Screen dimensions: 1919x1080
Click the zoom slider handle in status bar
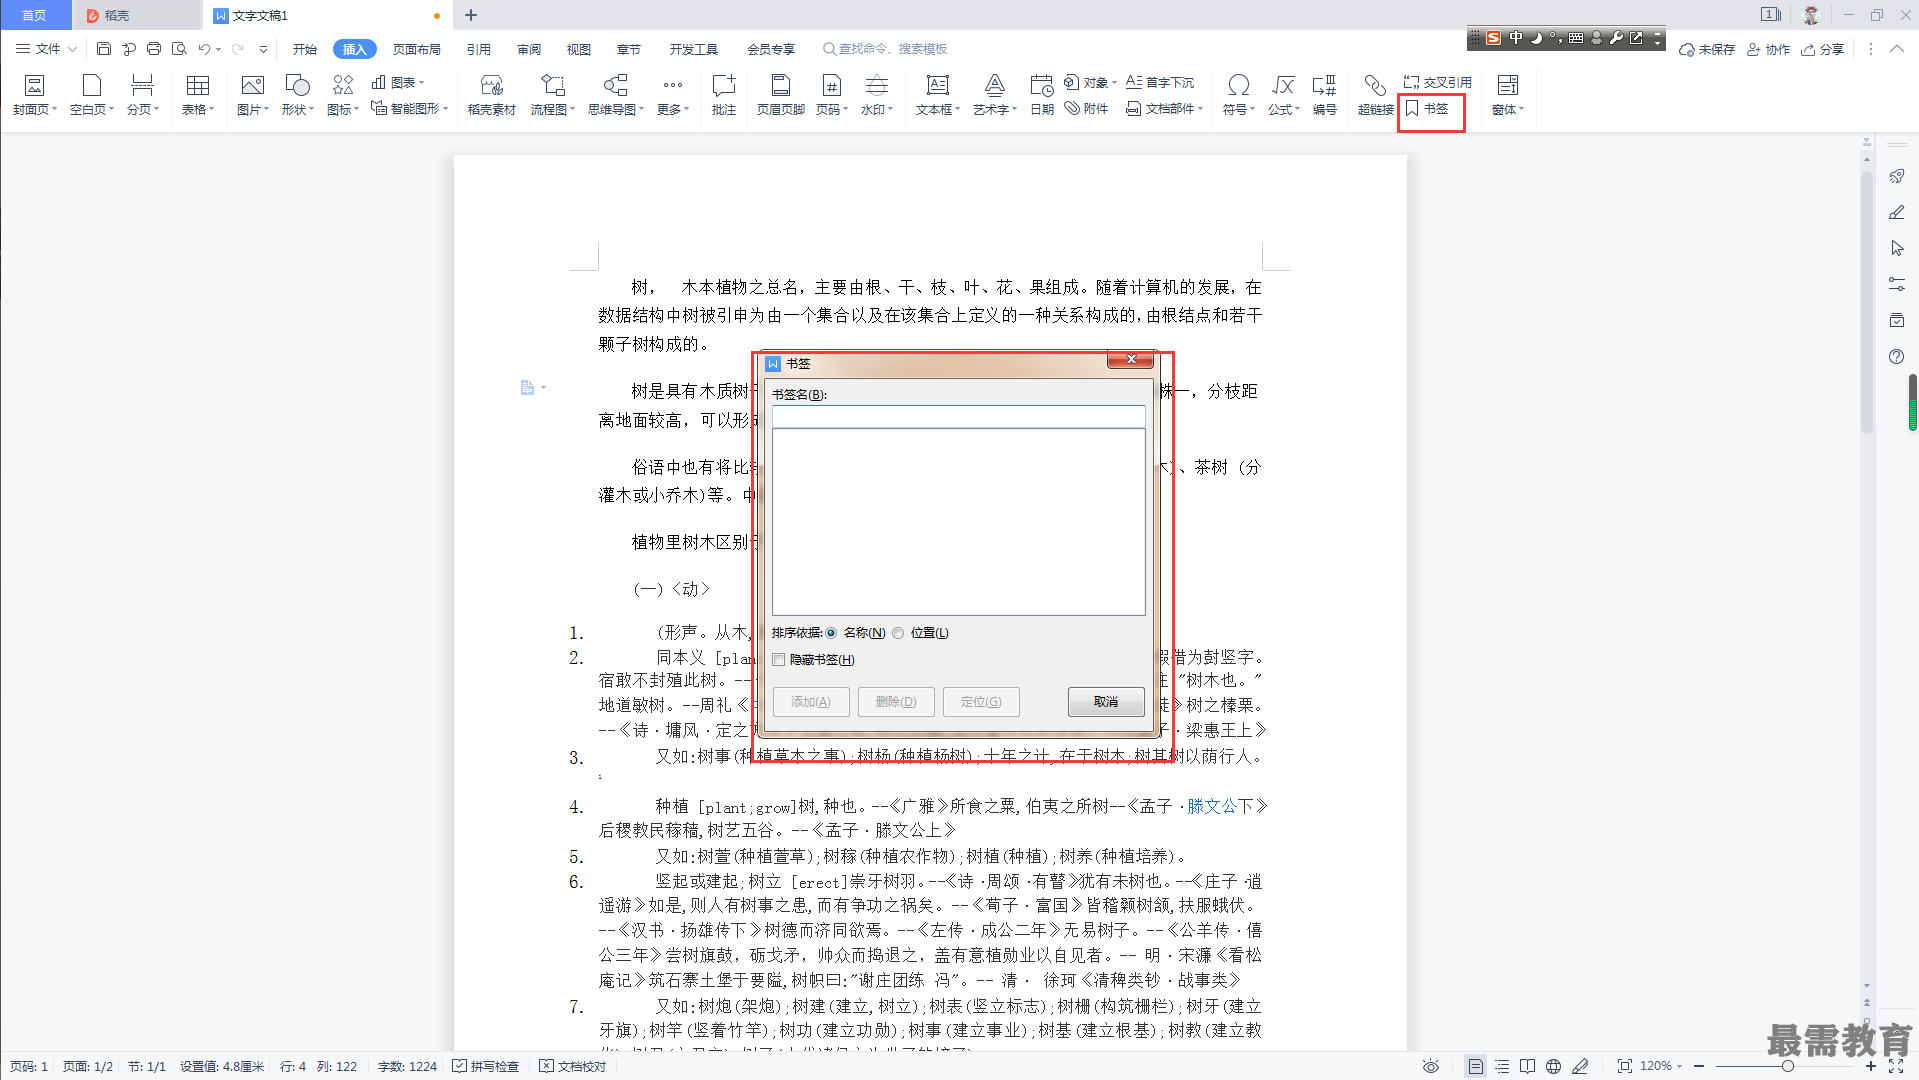tap(1787, 1066)
